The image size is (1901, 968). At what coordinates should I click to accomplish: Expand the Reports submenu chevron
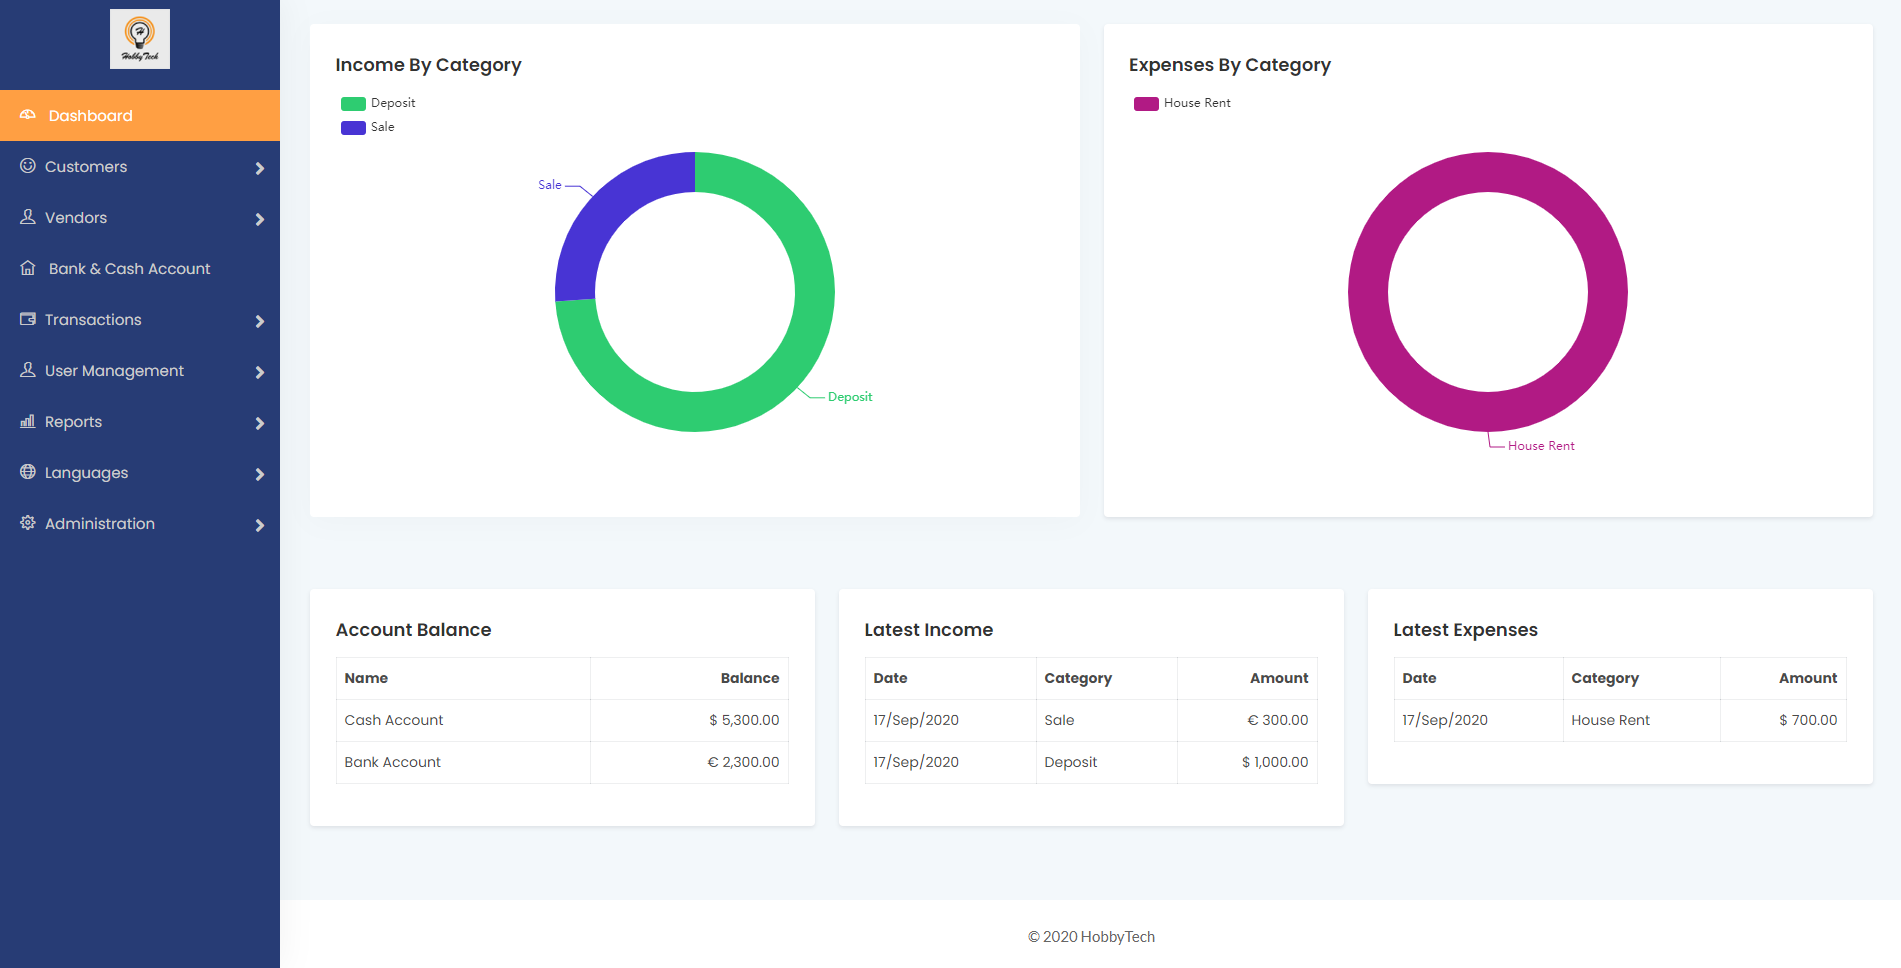[260, 423]
